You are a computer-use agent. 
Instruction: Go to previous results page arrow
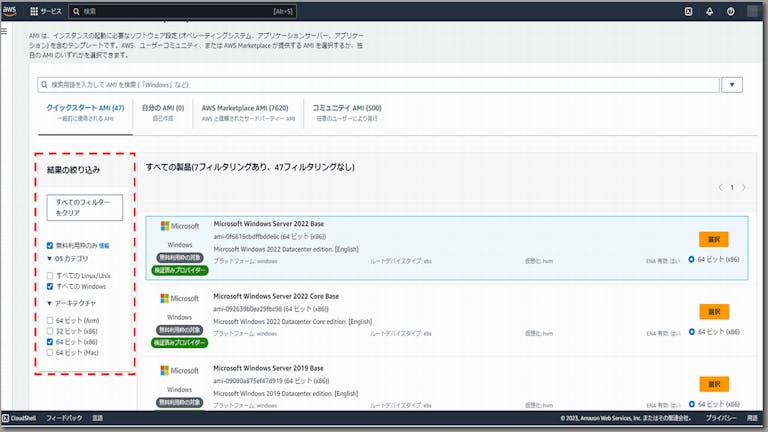pyautogui.click(x=720, y=188)
